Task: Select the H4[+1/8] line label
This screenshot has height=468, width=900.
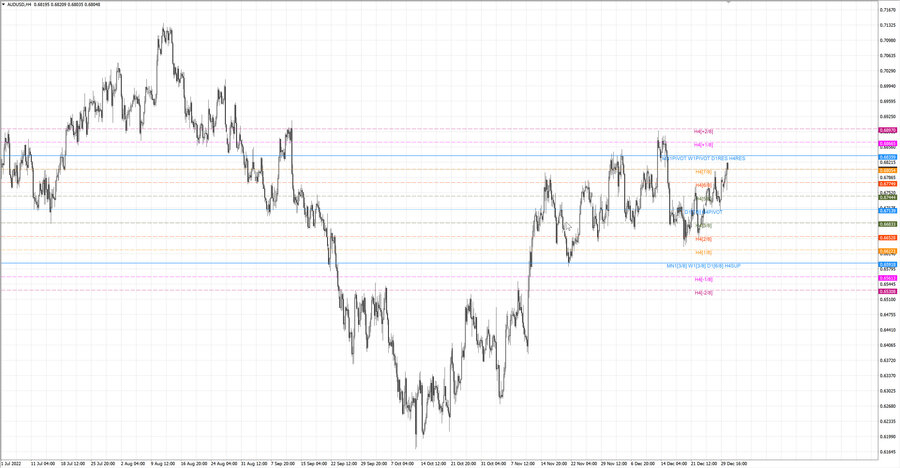Action: [704, 145]
